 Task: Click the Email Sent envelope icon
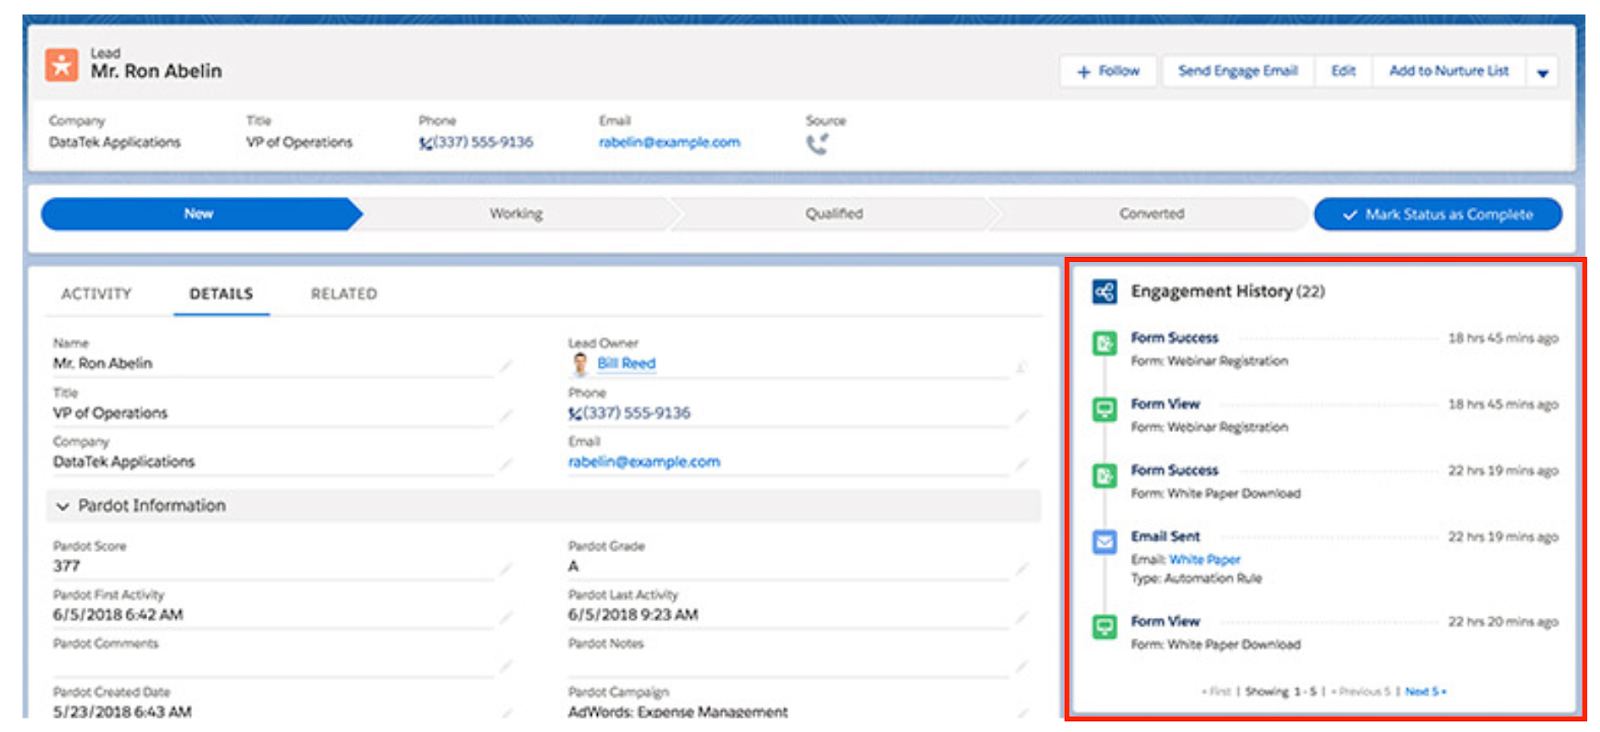[x=1104, y=542]
